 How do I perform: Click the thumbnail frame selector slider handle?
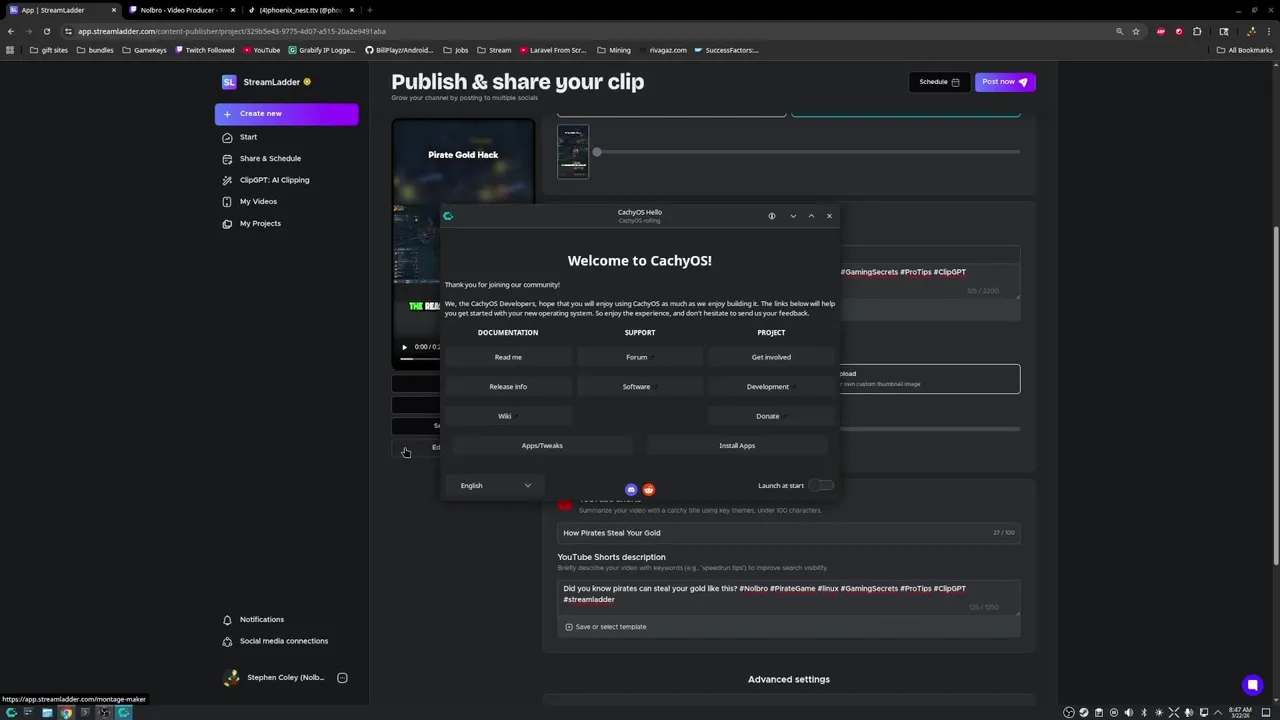pyautogui.click(x=597, y=152)
